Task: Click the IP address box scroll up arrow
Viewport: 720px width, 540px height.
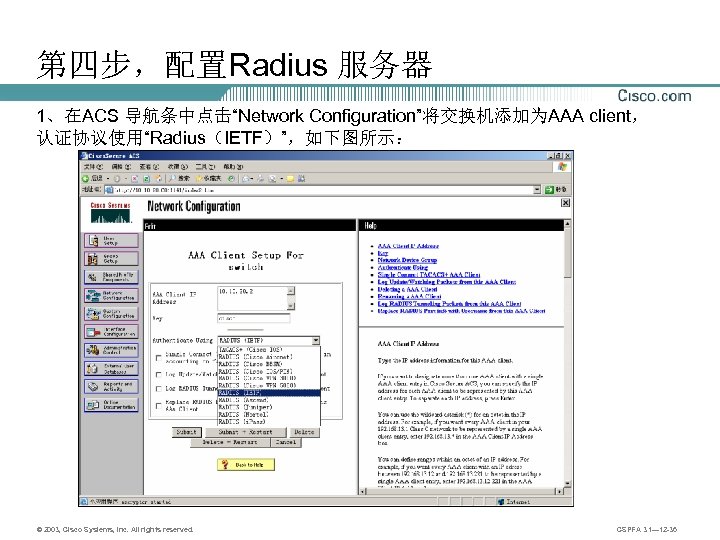Action: tap(291, 290)
